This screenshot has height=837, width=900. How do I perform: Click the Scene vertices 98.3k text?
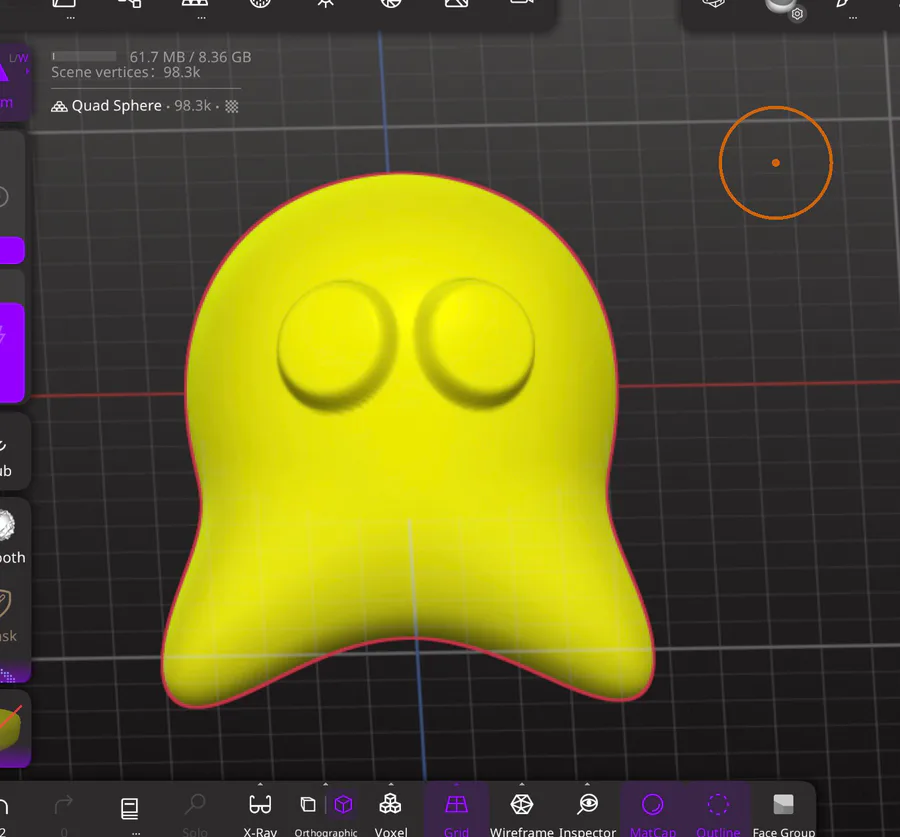[x=126, y=72]
